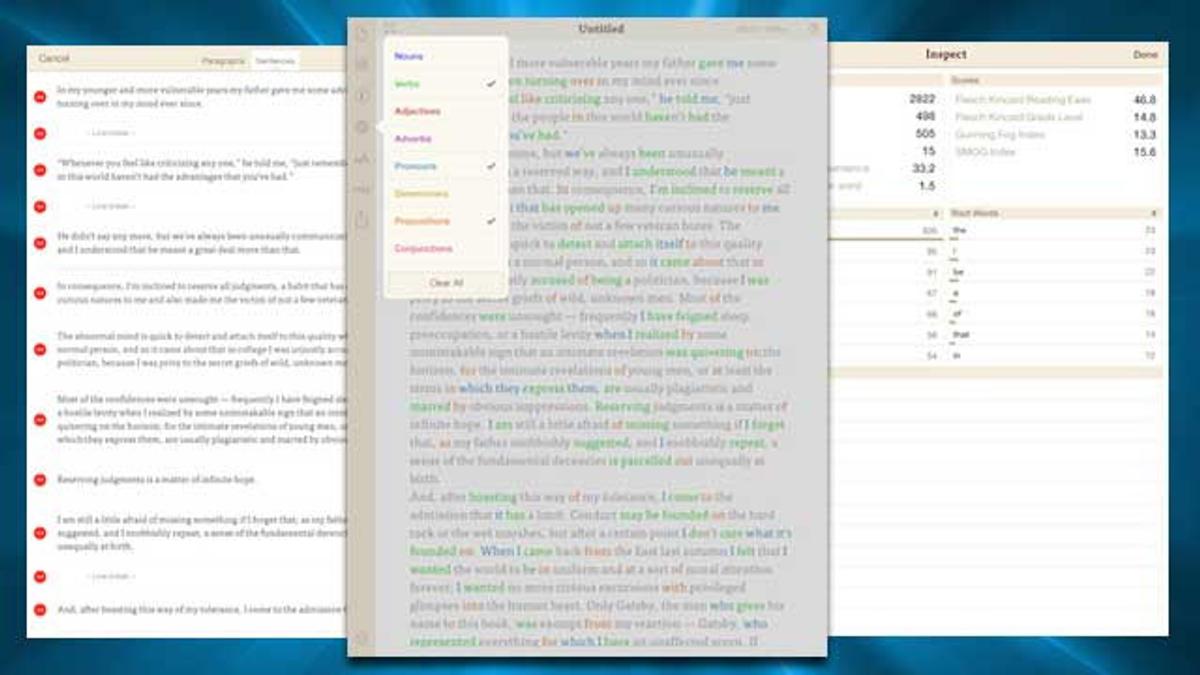Click the Scores section header in Inspect
This screenshot has height=675, width=1200.
click(x=1054, y=80)
